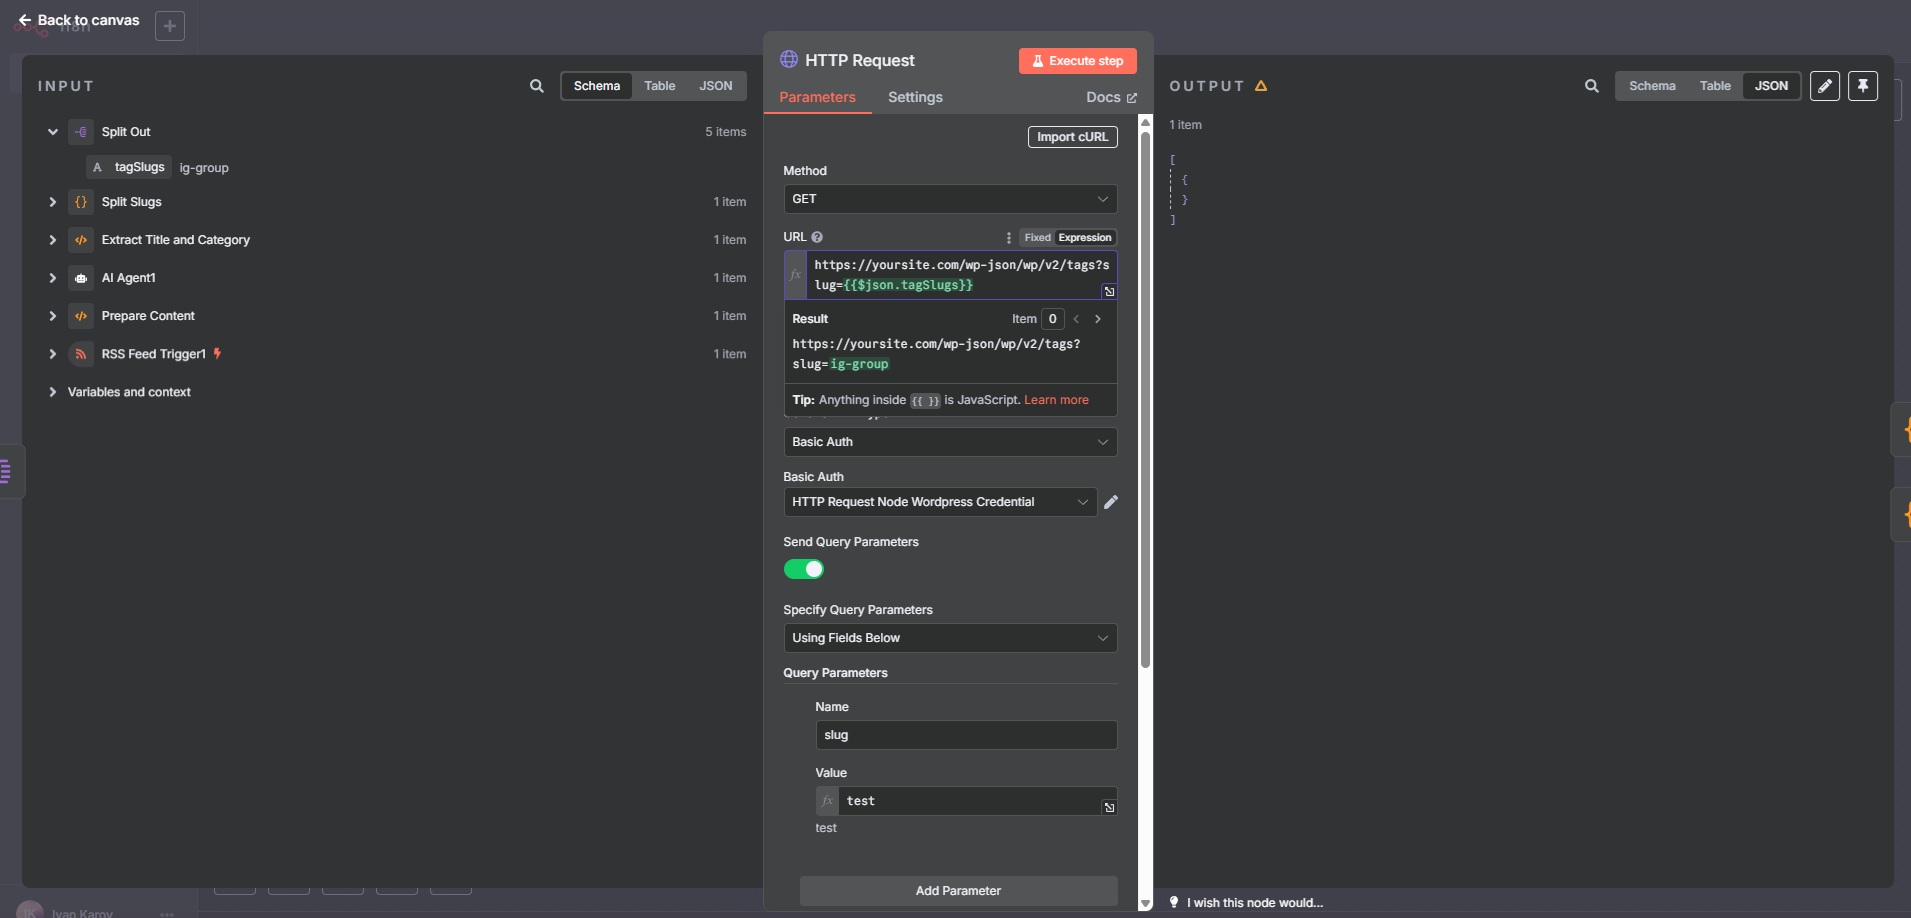Toggle Send Query Parameters switch off
Screen dimensions: 1911x918
click(804, 569)
